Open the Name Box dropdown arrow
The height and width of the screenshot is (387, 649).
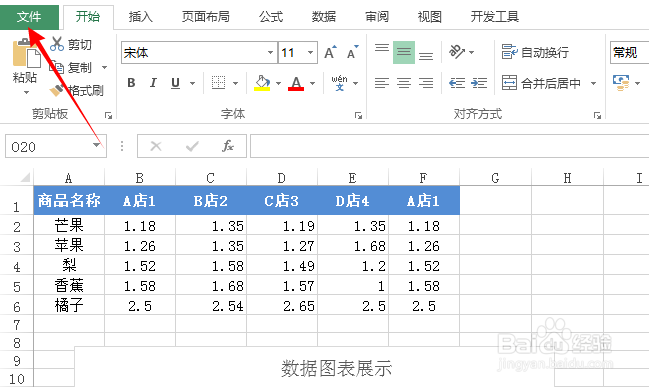coord(96,145)
